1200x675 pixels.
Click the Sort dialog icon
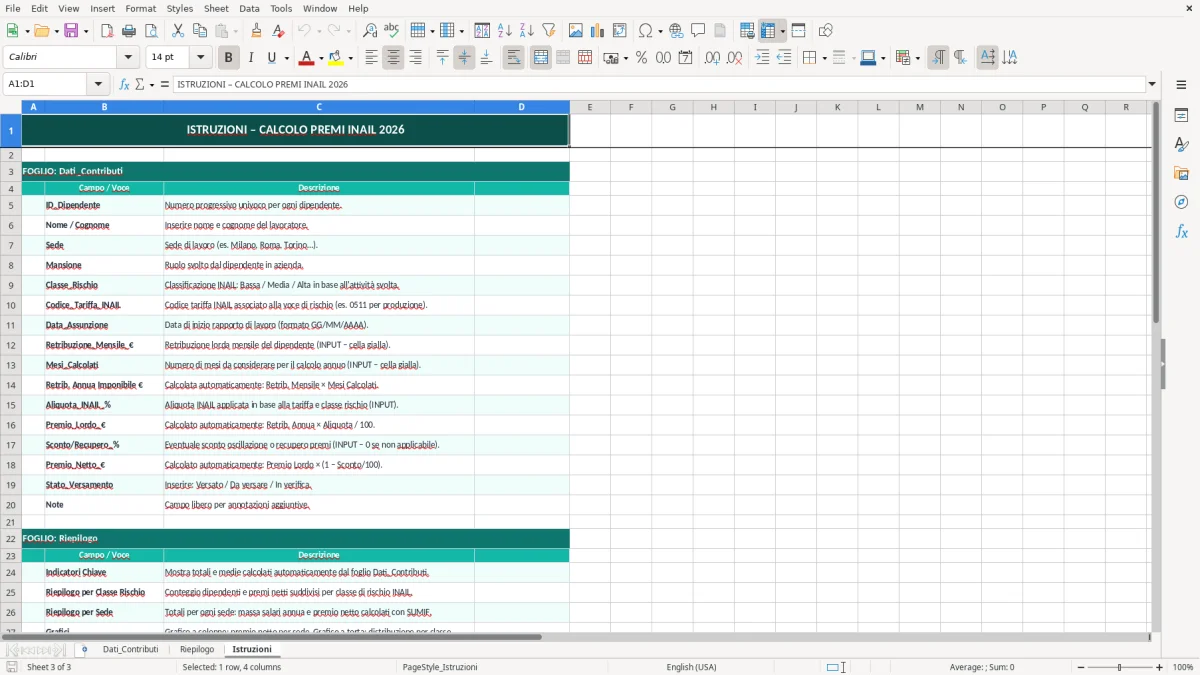point(482,31)
